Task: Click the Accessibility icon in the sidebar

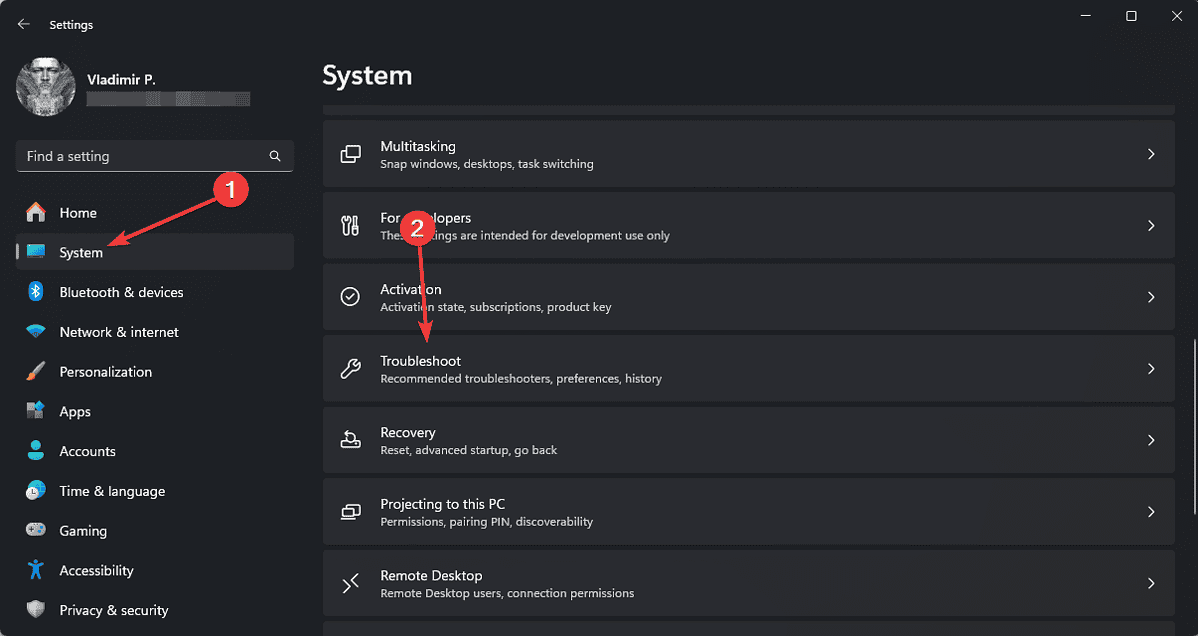Action: 37,570
